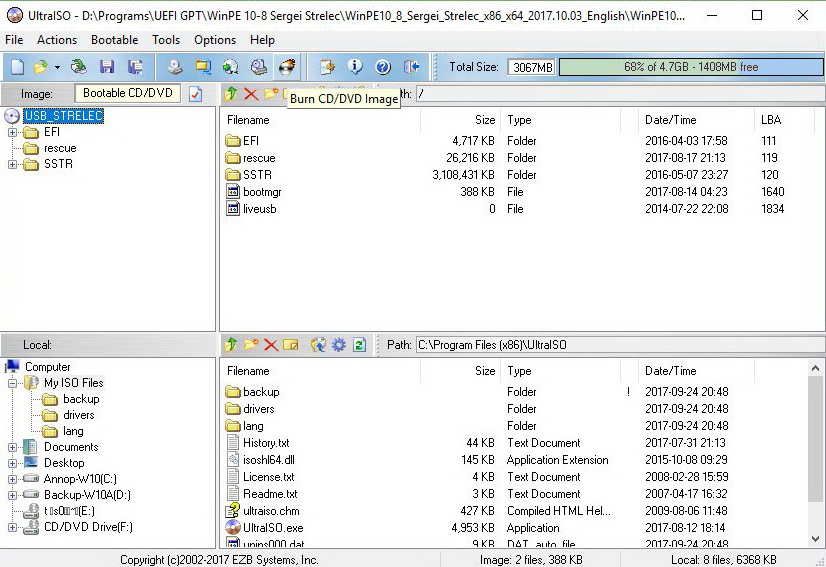Click the Convert image toolbar icon
The image size is (826, 567).
click(x=203, y=67)
